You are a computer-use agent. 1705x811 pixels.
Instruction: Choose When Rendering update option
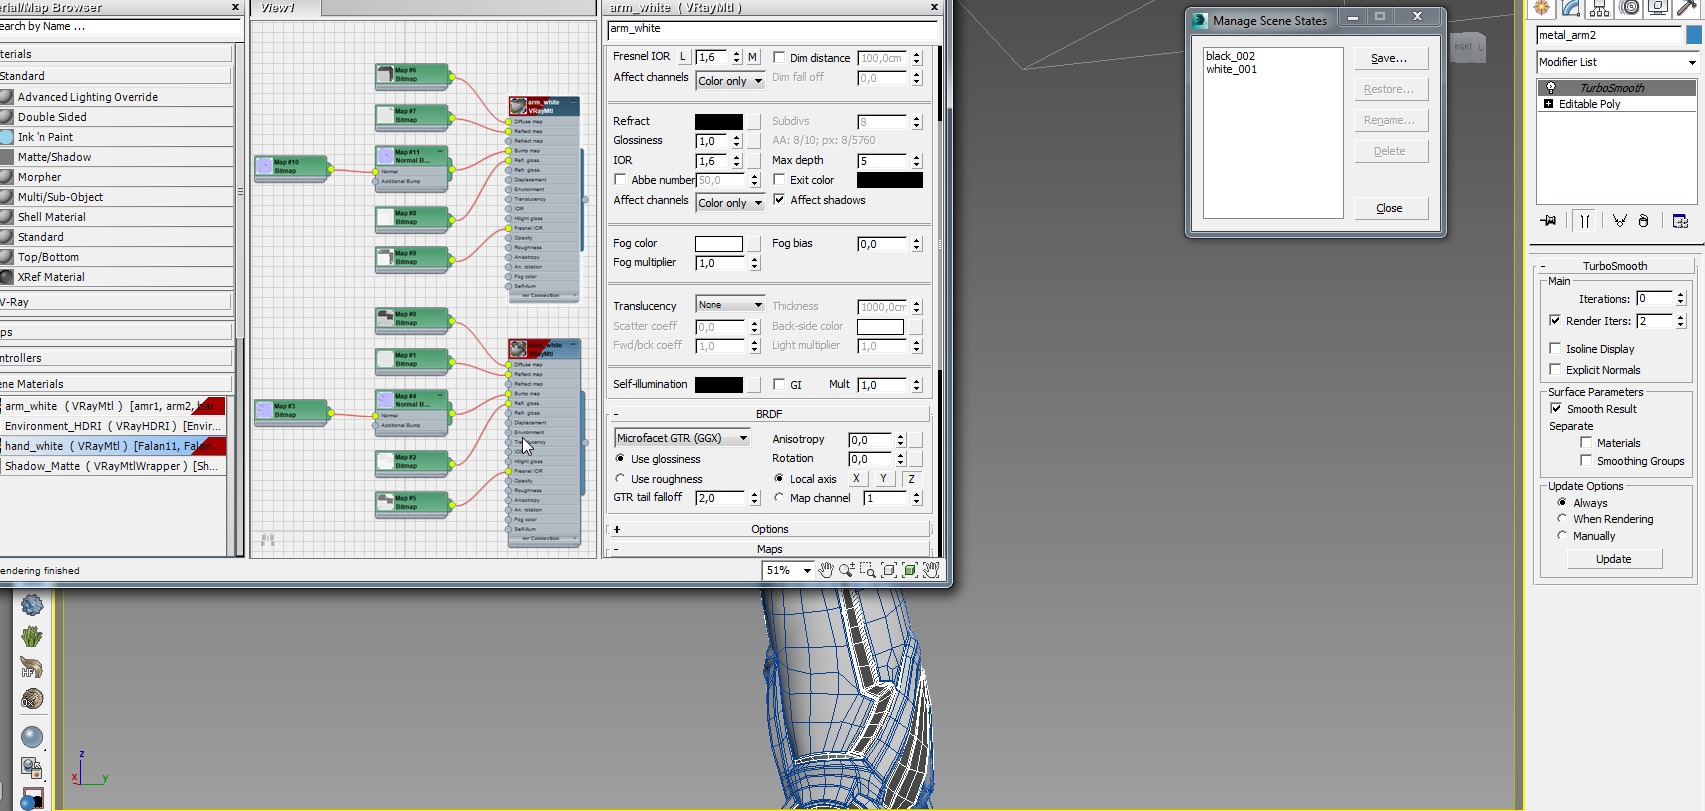[x=1562, y=519]
